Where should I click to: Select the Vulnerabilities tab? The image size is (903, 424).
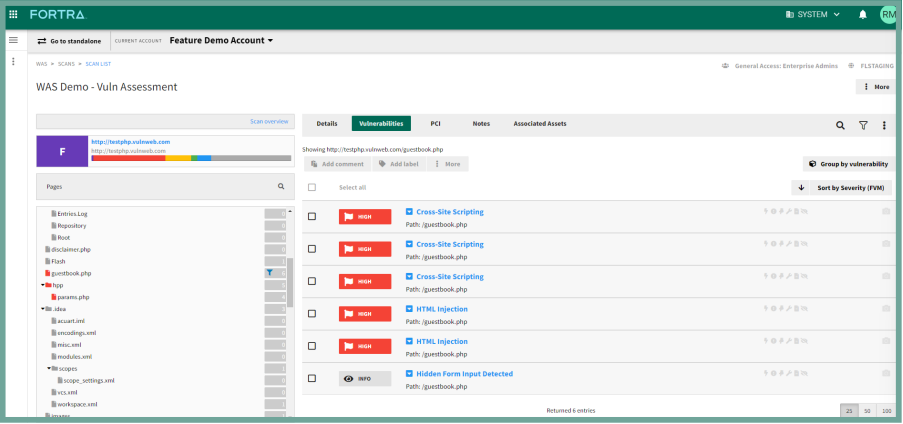coord(381,123)
